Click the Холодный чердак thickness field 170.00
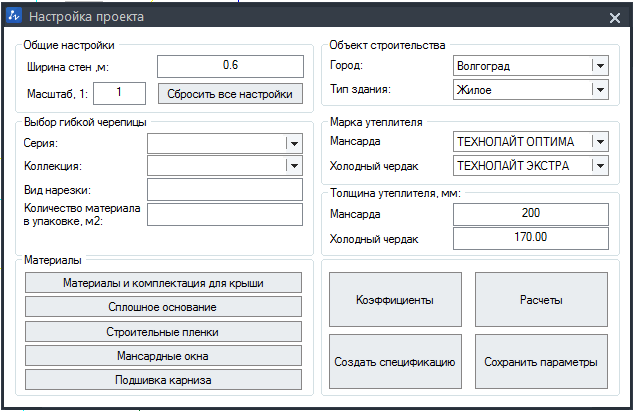This screenshot has height=411, width=639. [531, 238]
